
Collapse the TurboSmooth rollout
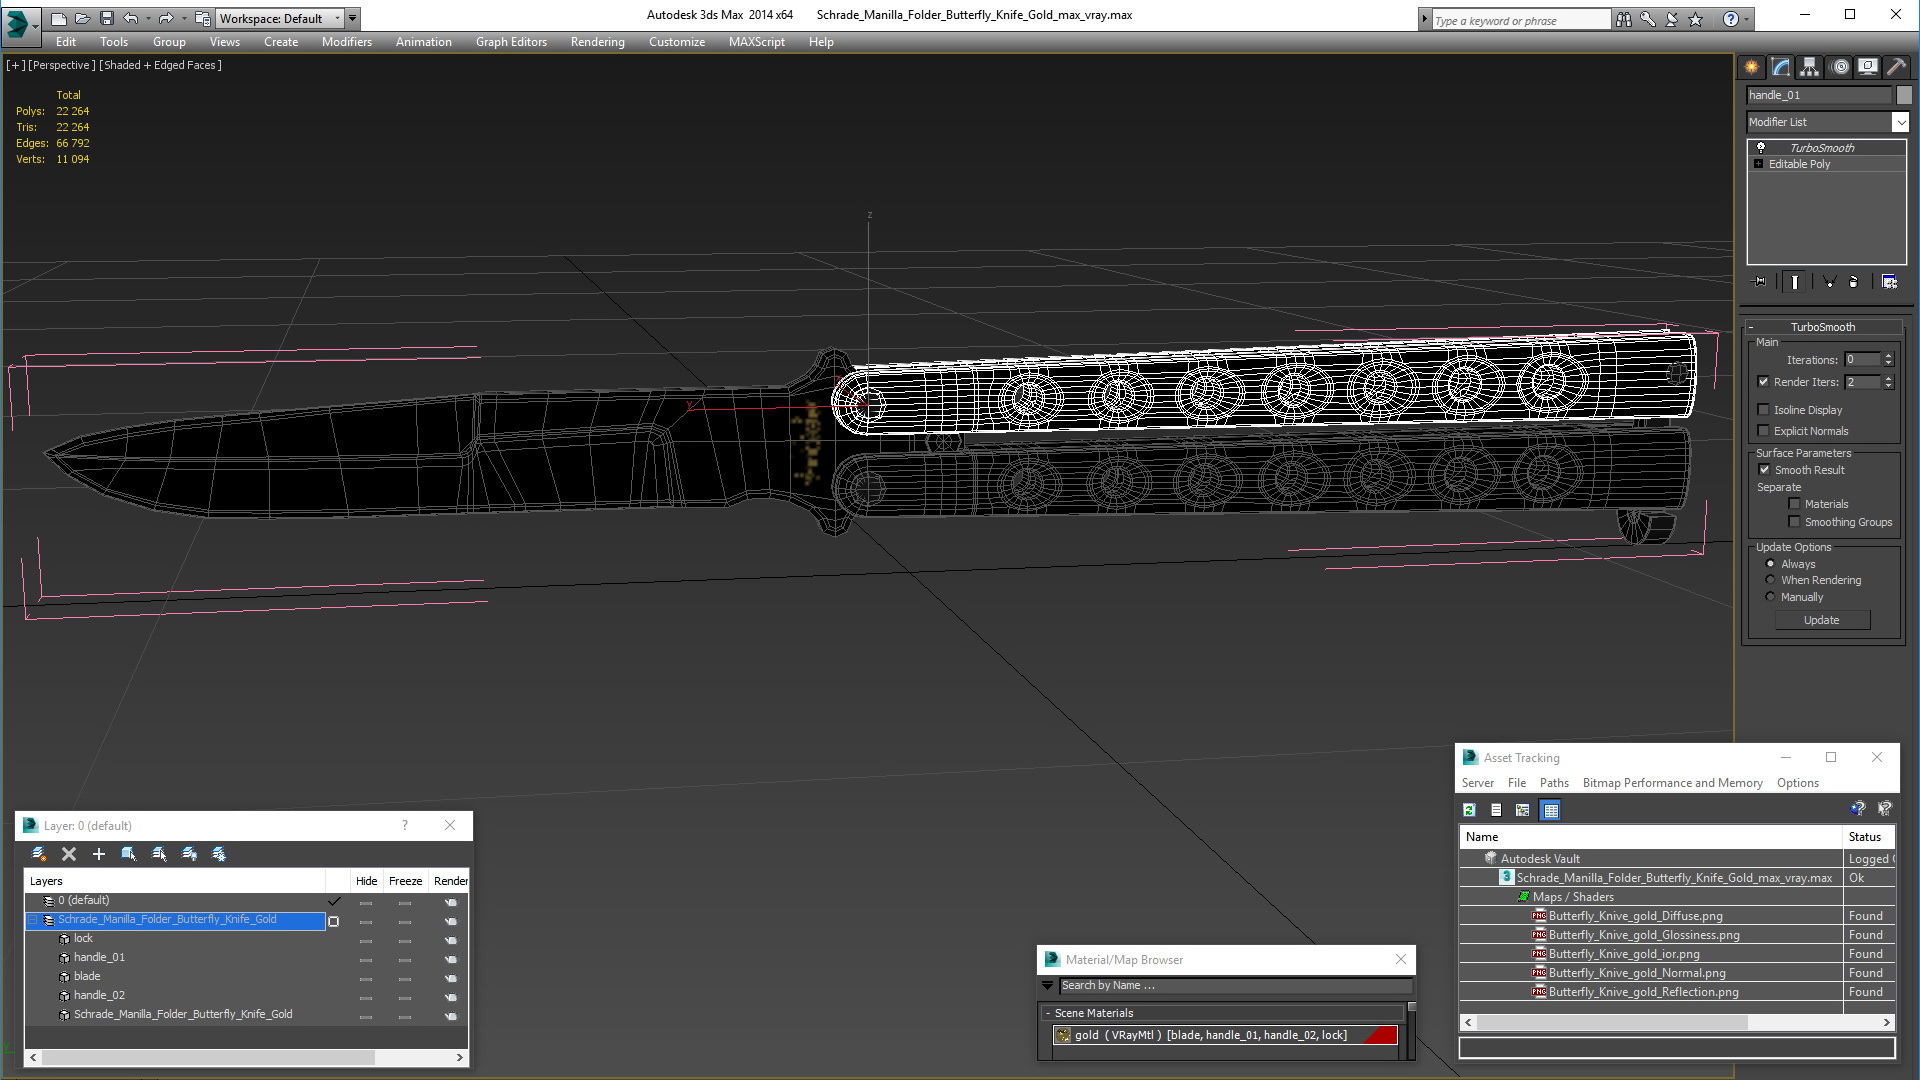pos(1751,327)
